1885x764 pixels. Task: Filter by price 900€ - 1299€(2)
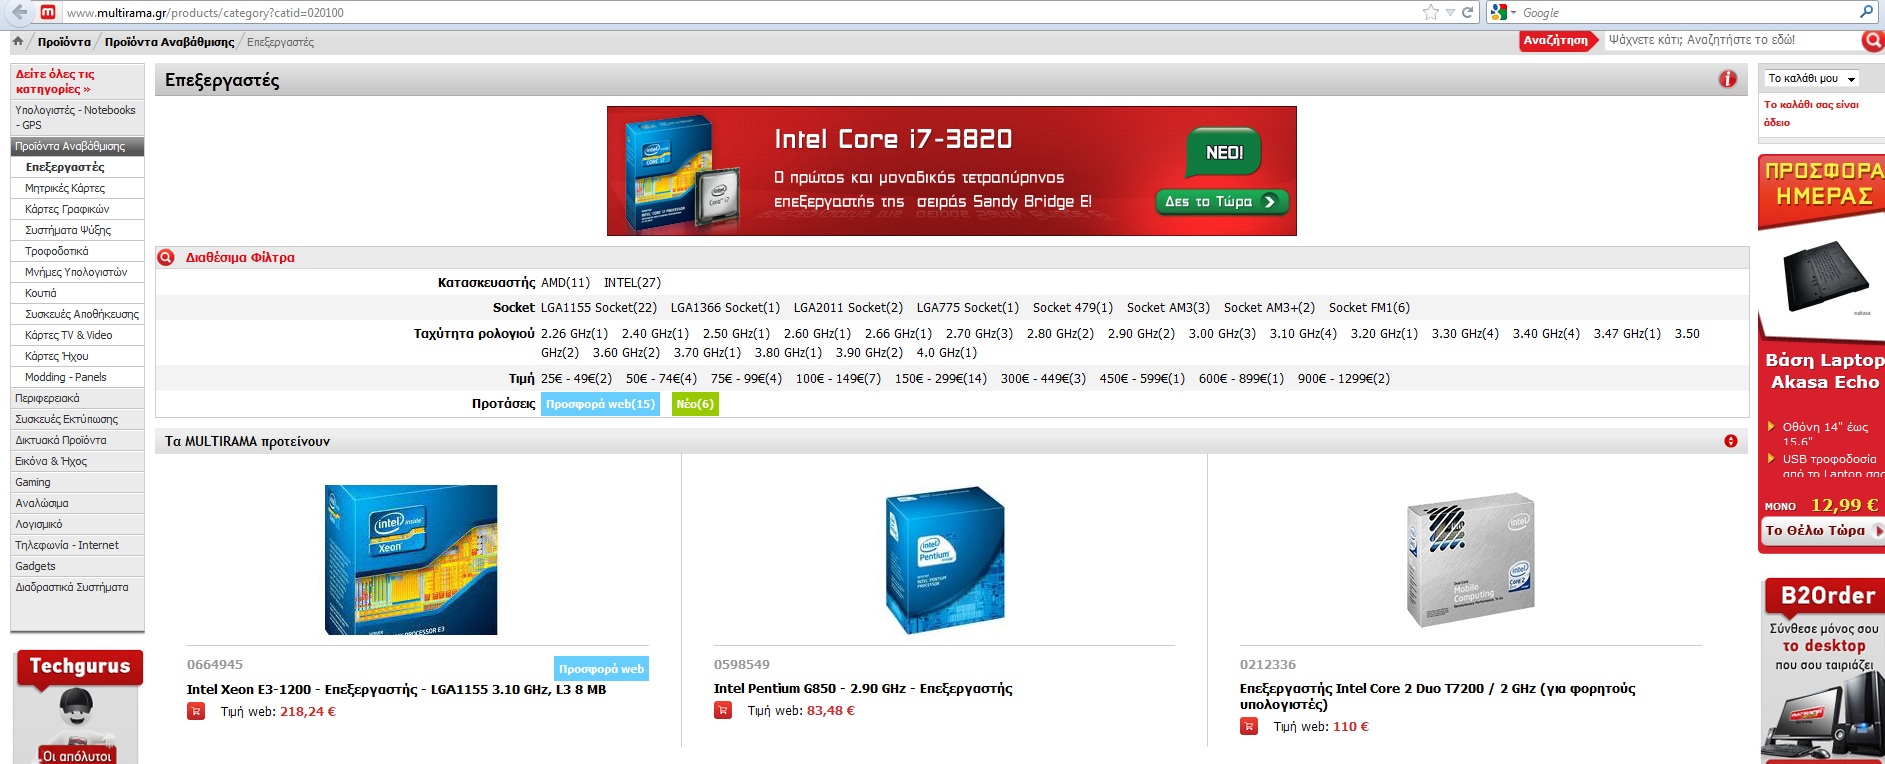(1344, 379)
